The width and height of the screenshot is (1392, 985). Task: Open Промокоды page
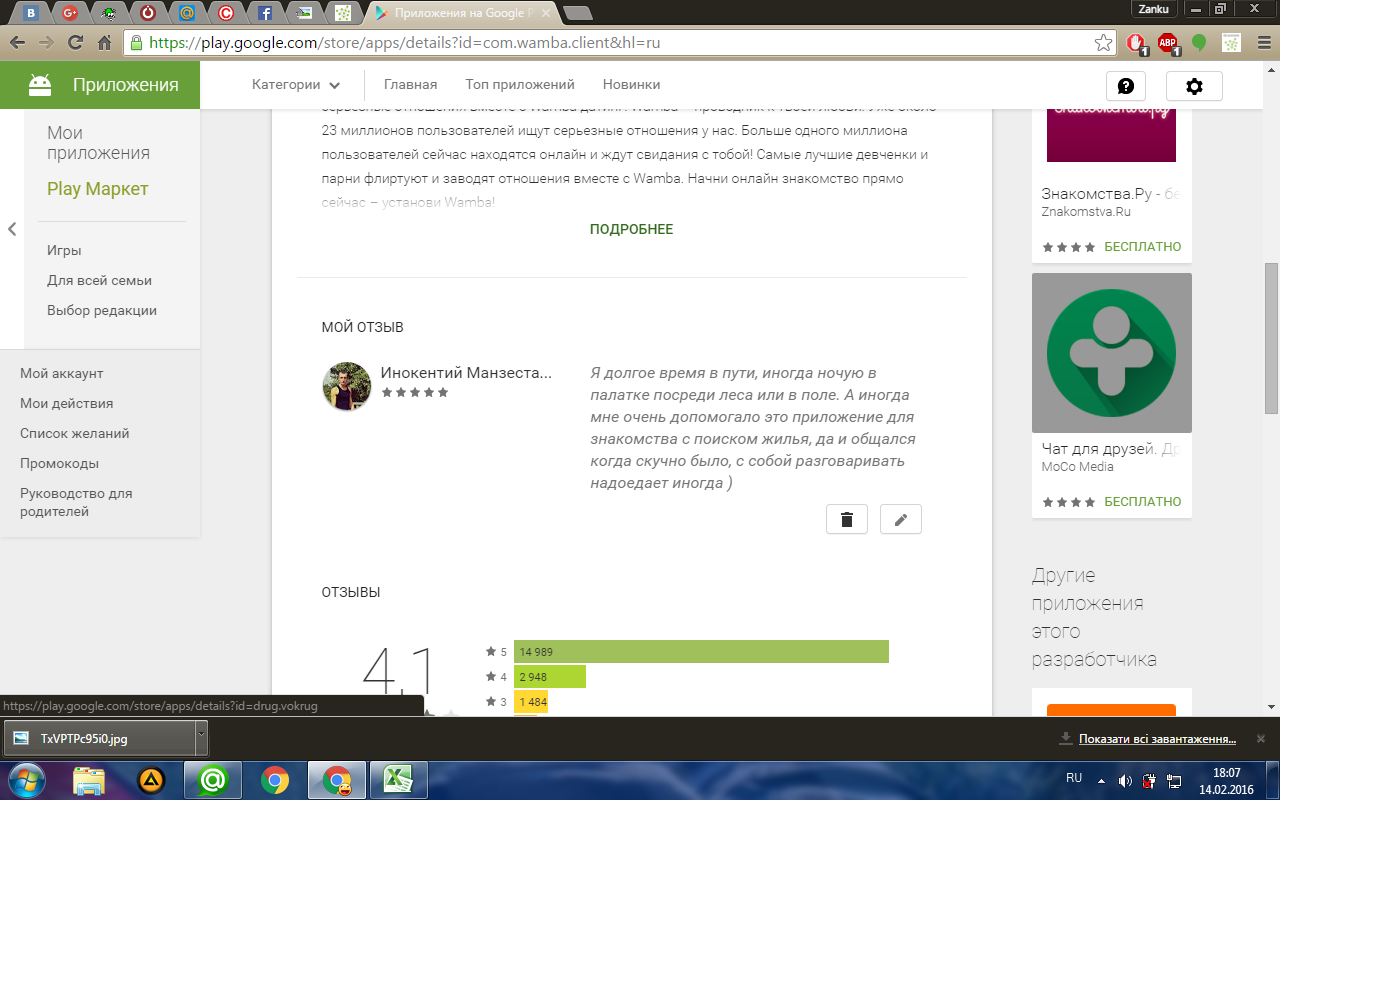point(59,464)
